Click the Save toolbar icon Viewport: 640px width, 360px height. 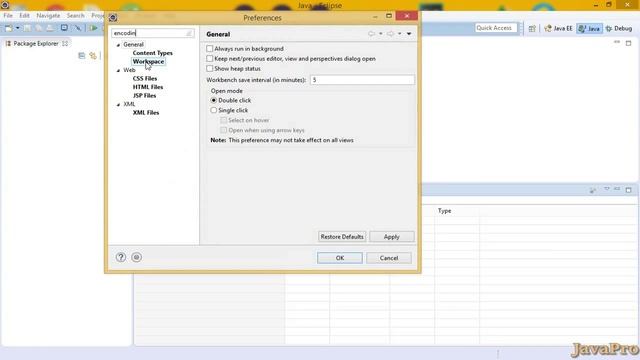(27, 28)
